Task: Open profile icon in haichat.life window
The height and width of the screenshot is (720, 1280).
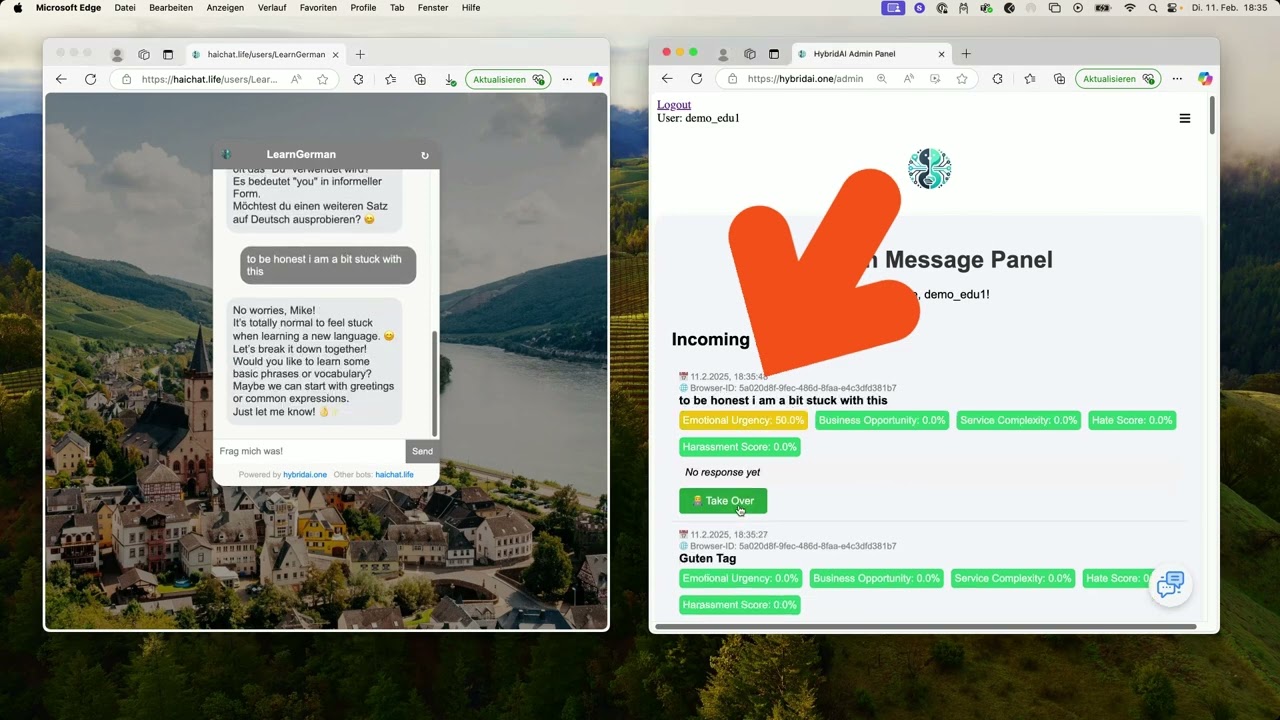Action: click(117, 54)
